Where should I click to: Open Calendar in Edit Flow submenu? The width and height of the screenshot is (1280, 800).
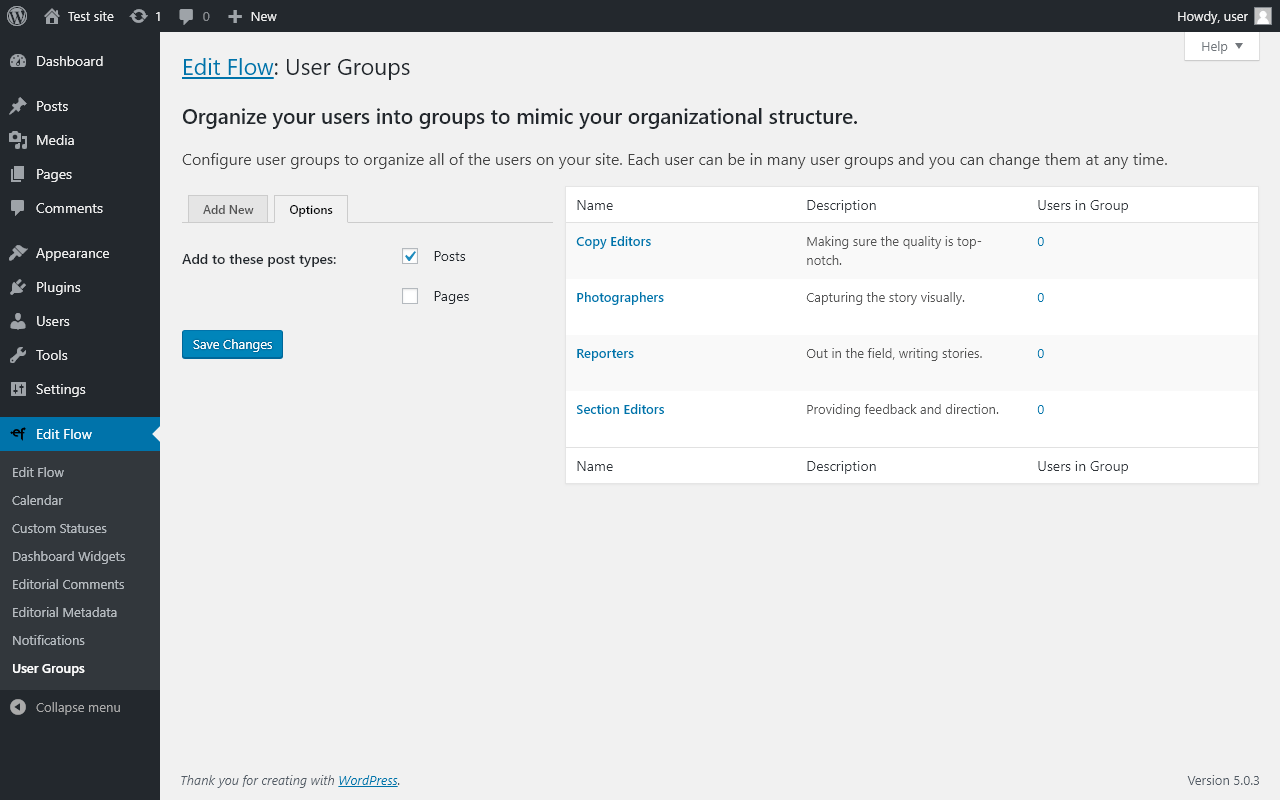coord(37,500)
